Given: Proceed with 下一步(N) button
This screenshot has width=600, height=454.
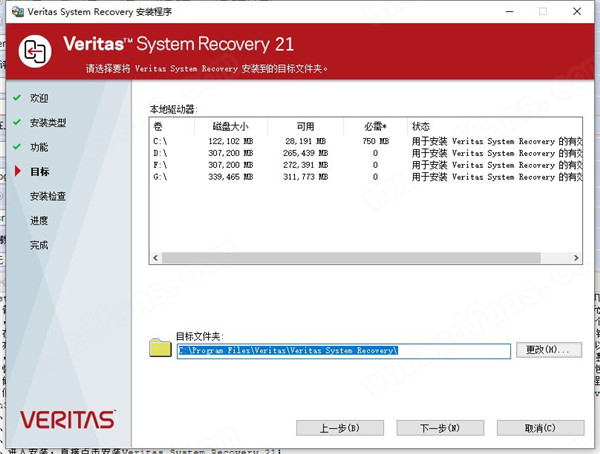Looking at the screenshot, I should tap(440, 428).
